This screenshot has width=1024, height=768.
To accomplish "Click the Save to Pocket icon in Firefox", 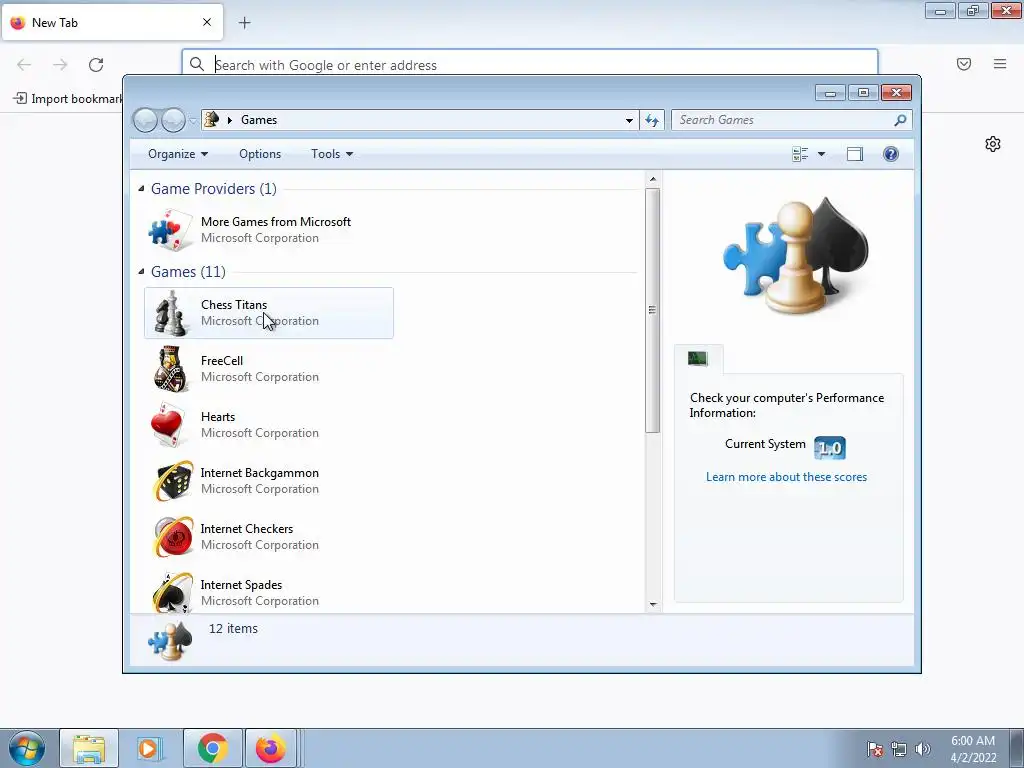I will (x=964, y=64).
